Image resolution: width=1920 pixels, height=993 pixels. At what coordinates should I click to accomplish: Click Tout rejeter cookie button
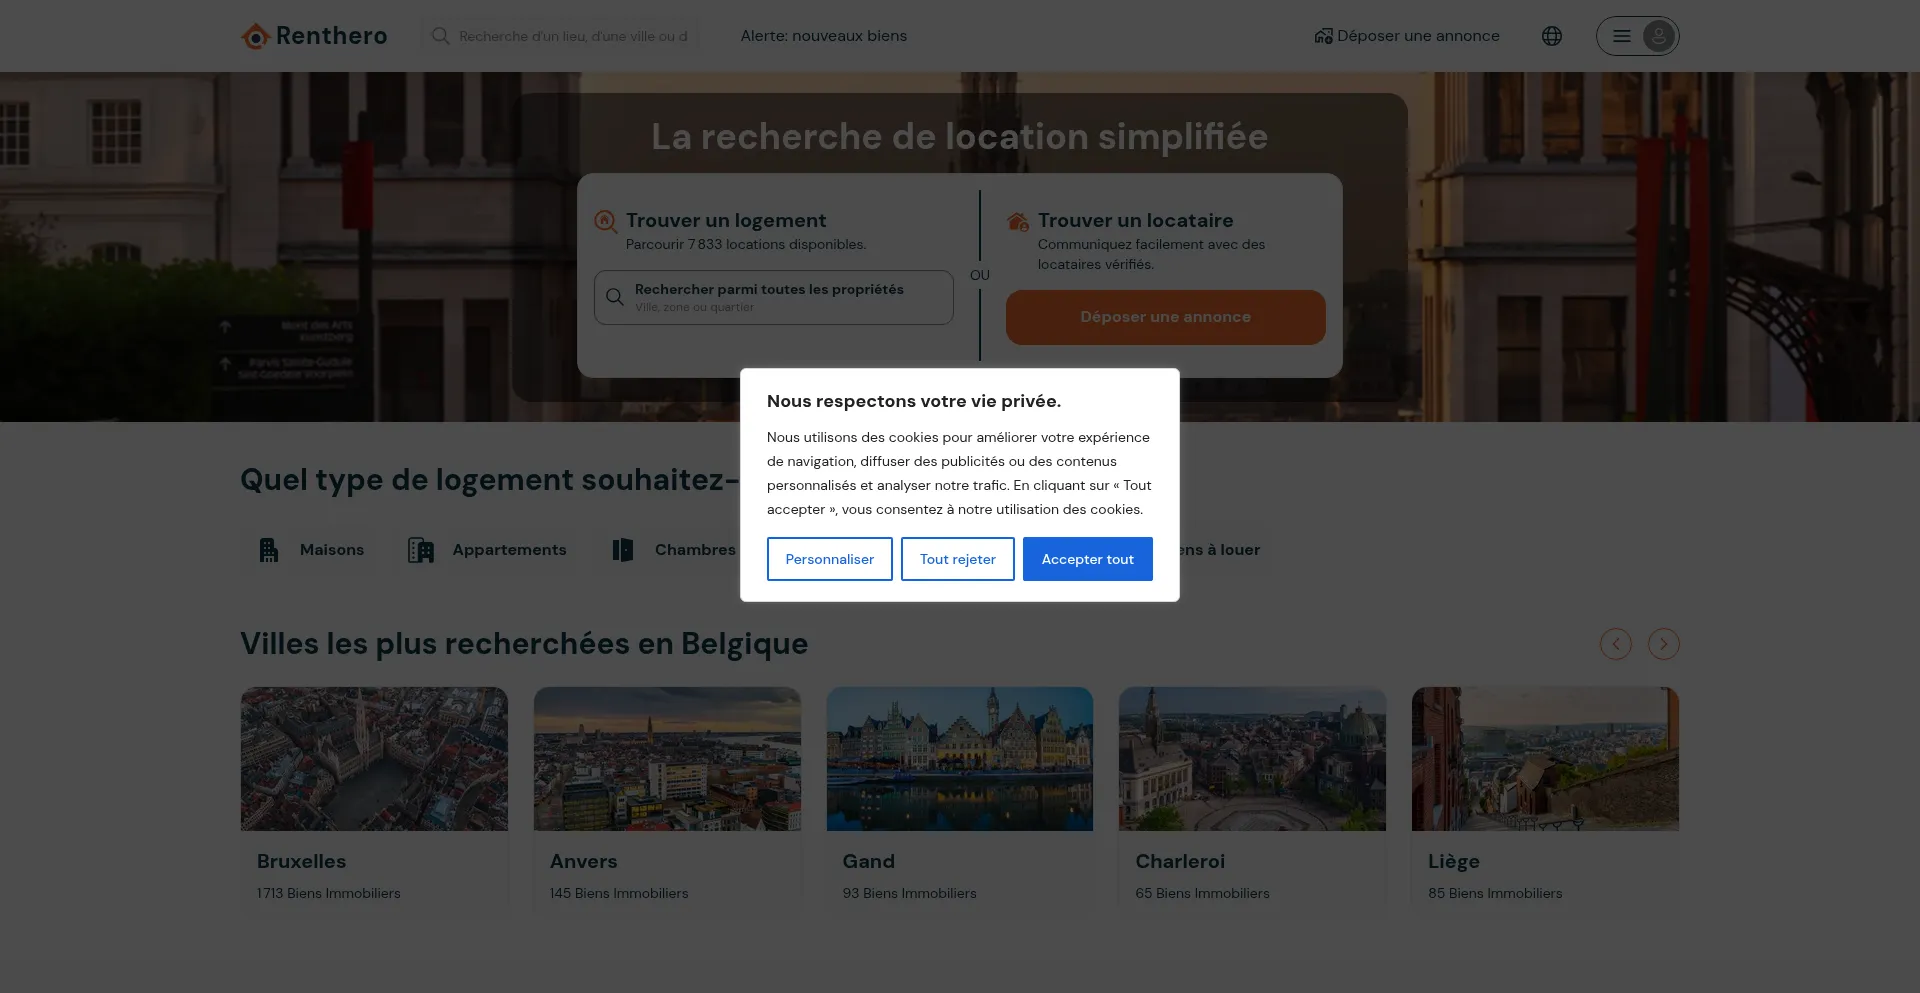[958, 559]
